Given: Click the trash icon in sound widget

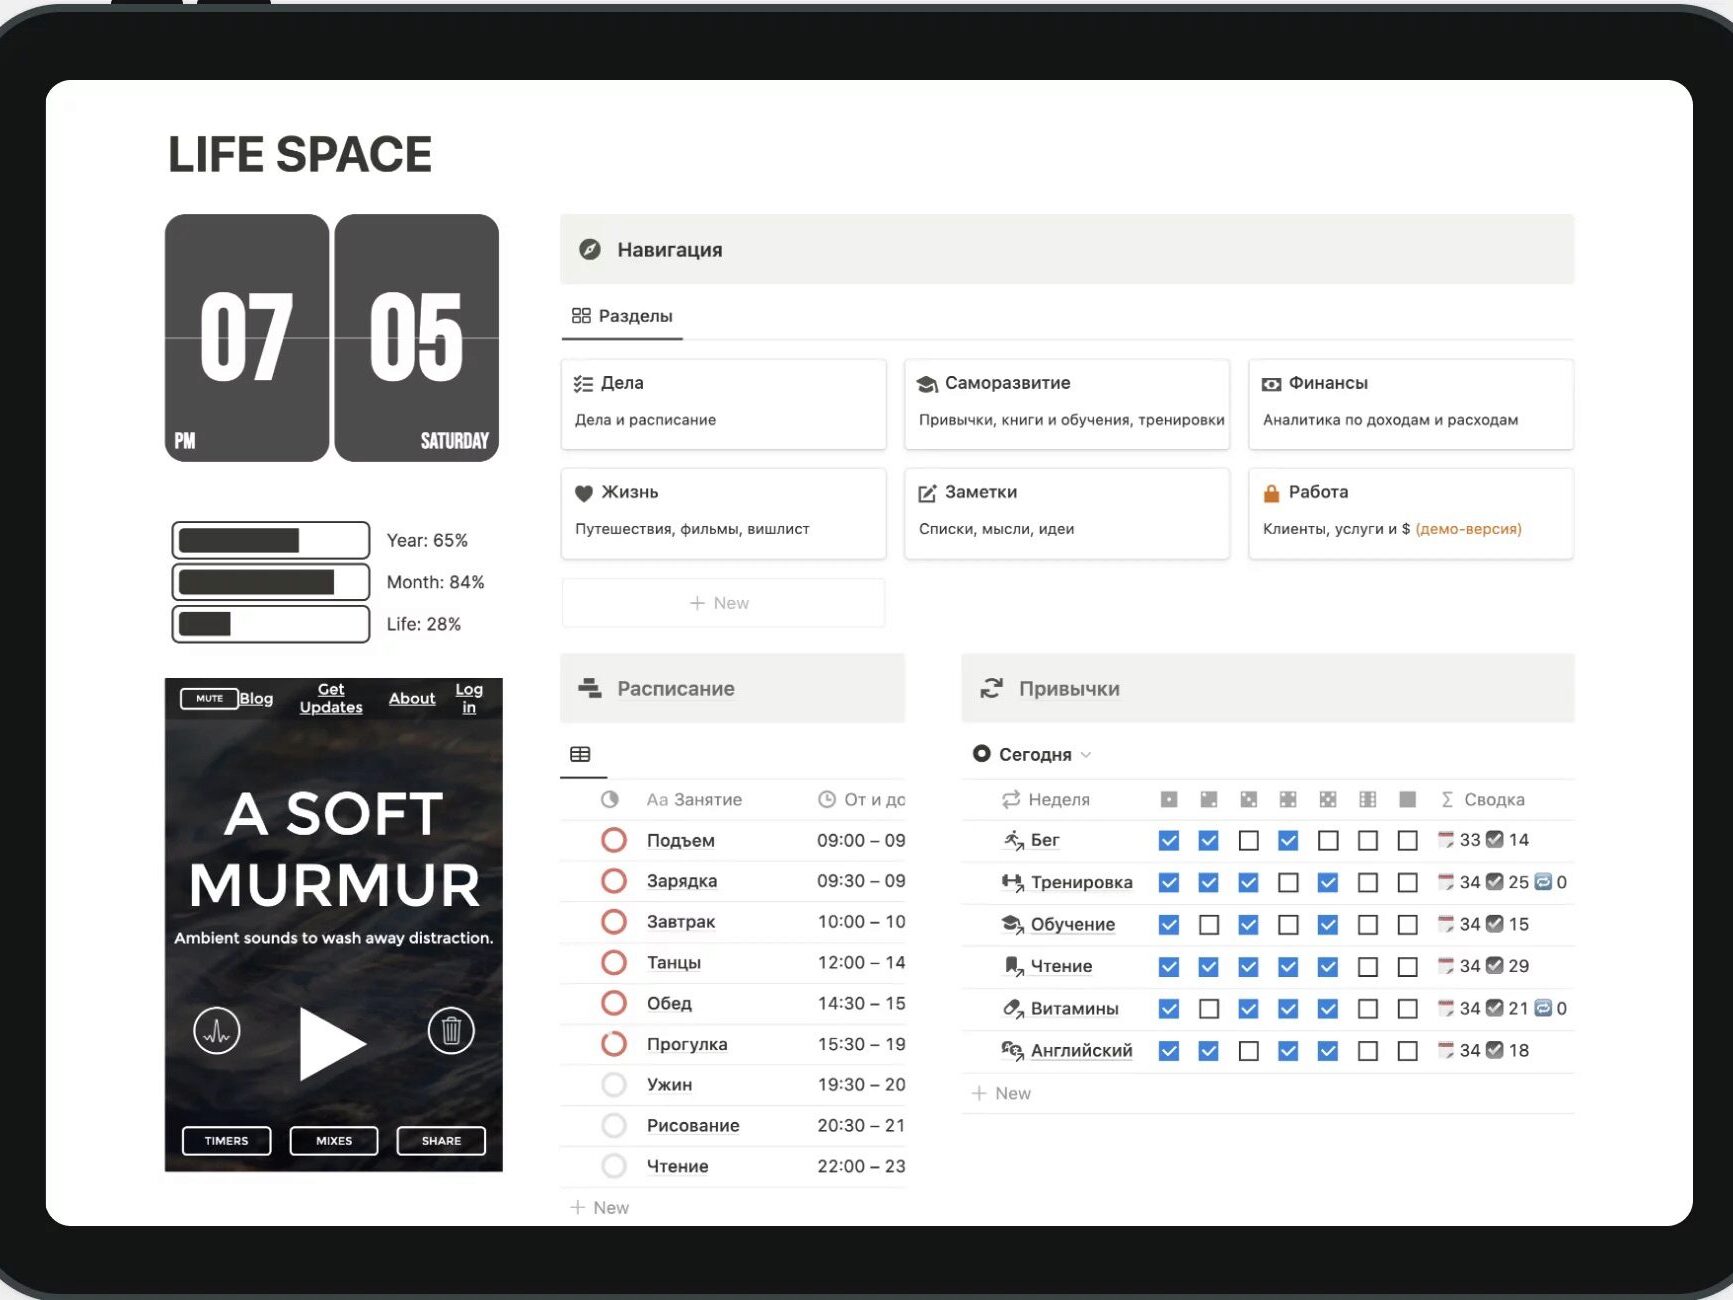Looking at the screenshot, I should click(x=451, y=1030).
